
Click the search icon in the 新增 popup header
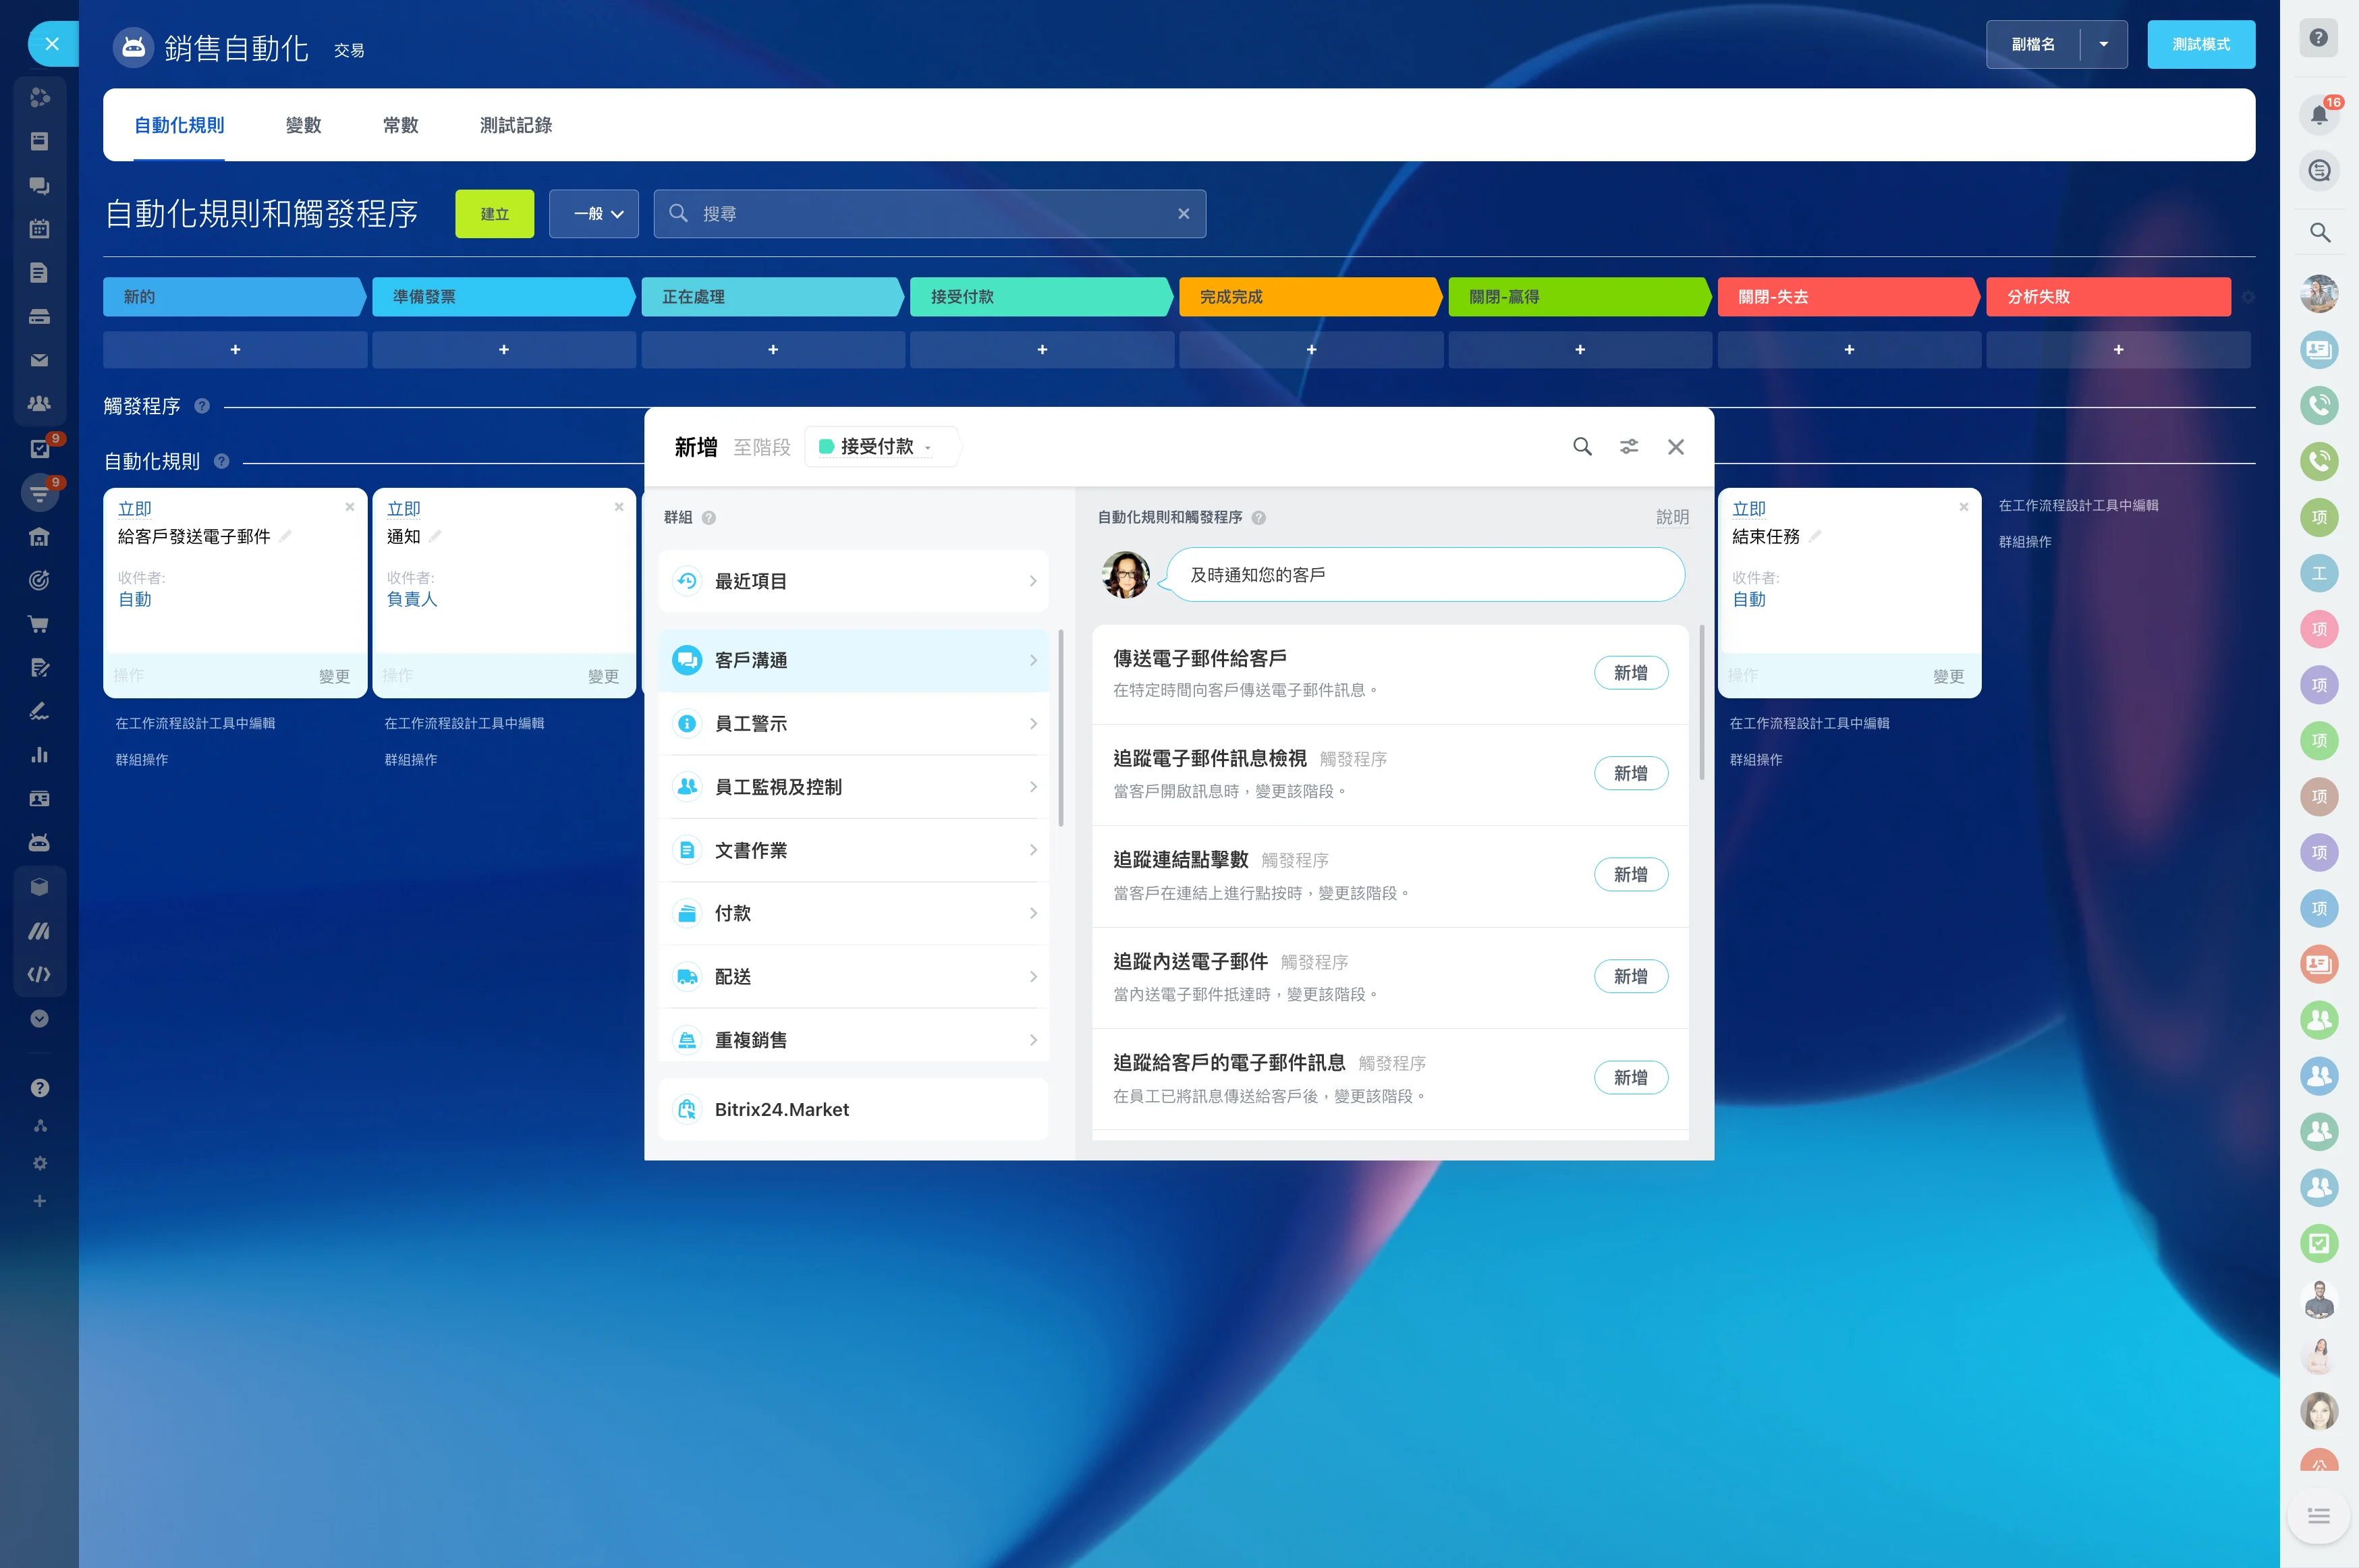1581,446
